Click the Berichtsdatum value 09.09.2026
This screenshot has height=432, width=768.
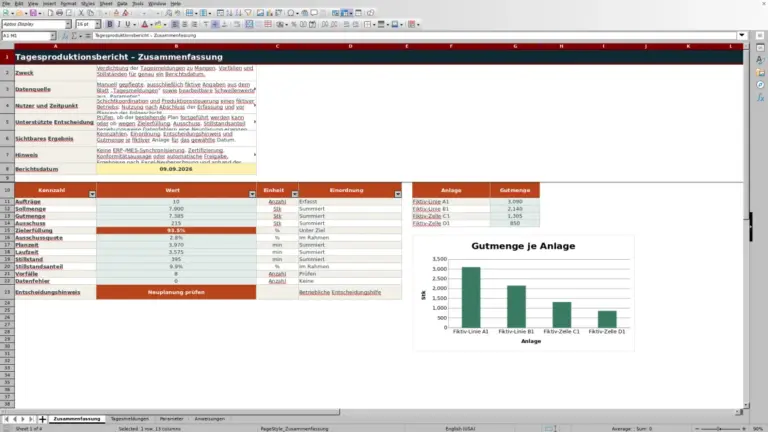point(176,169)
